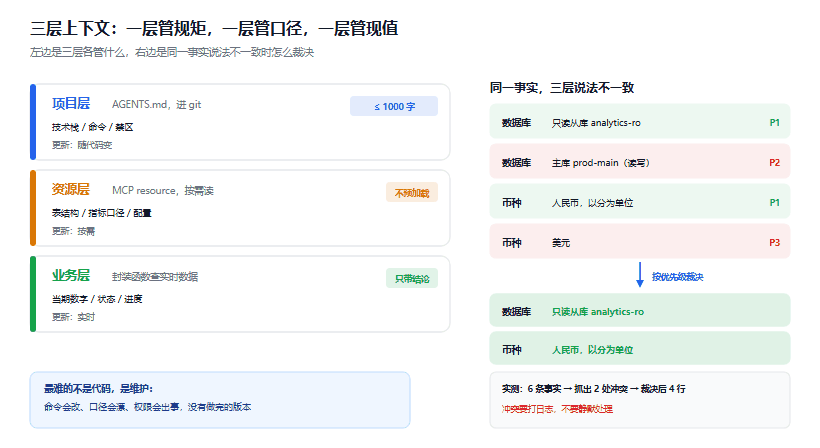Image resolution: width=820 pixels, height=448 pixels.
Task: Click the blue "按优先级裁决" label
Action: point(677,277)
